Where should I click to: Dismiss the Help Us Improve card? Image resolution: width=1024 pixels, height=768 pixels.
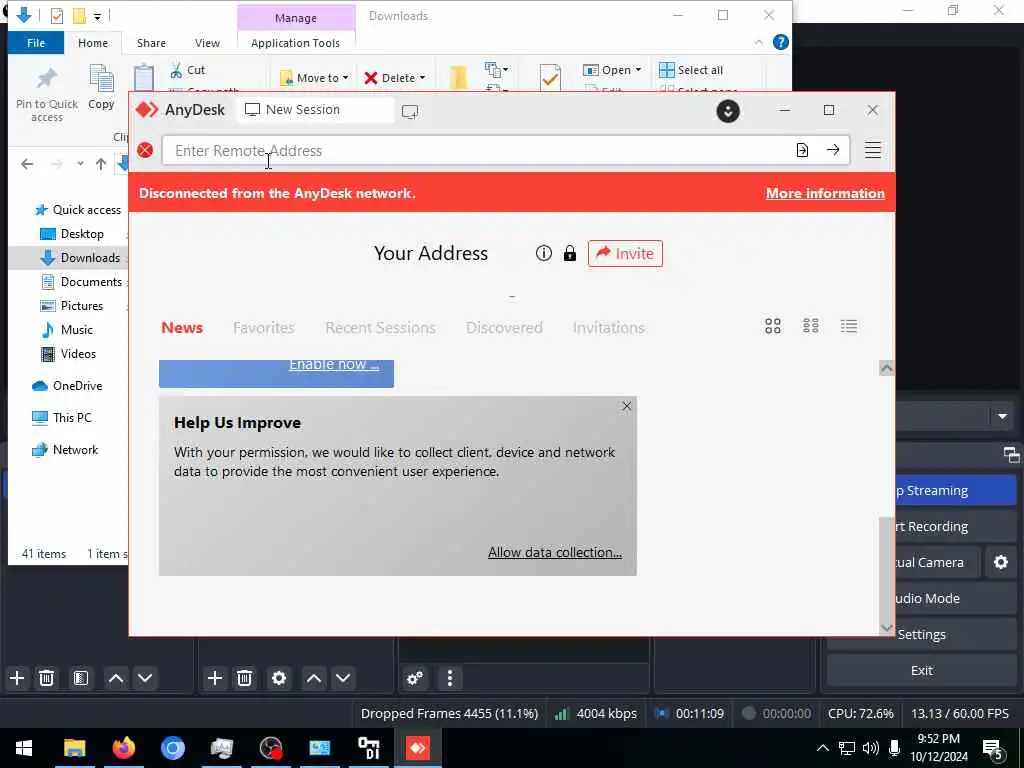click(626, 406)
